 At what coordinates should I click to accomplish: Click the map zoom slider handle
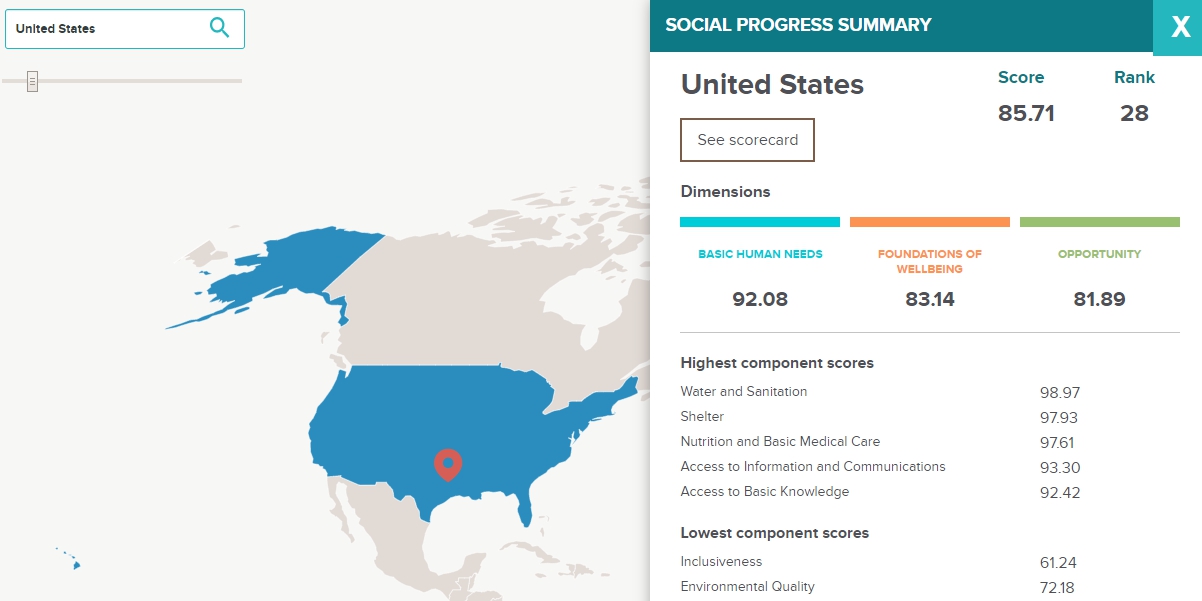(32, 82)
